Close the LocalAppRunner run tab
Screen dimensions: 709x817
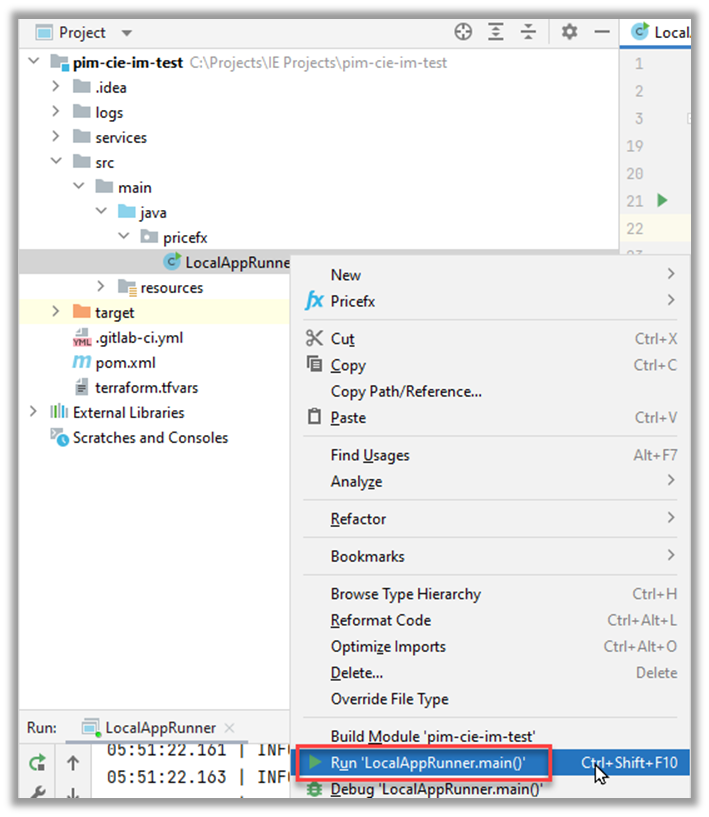click(x=228, y=728)
